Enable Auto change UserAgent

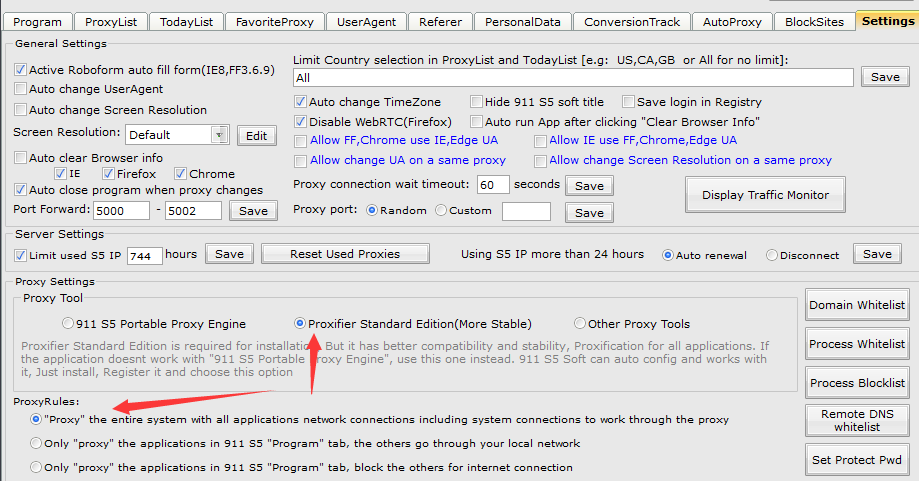point(21,89)
